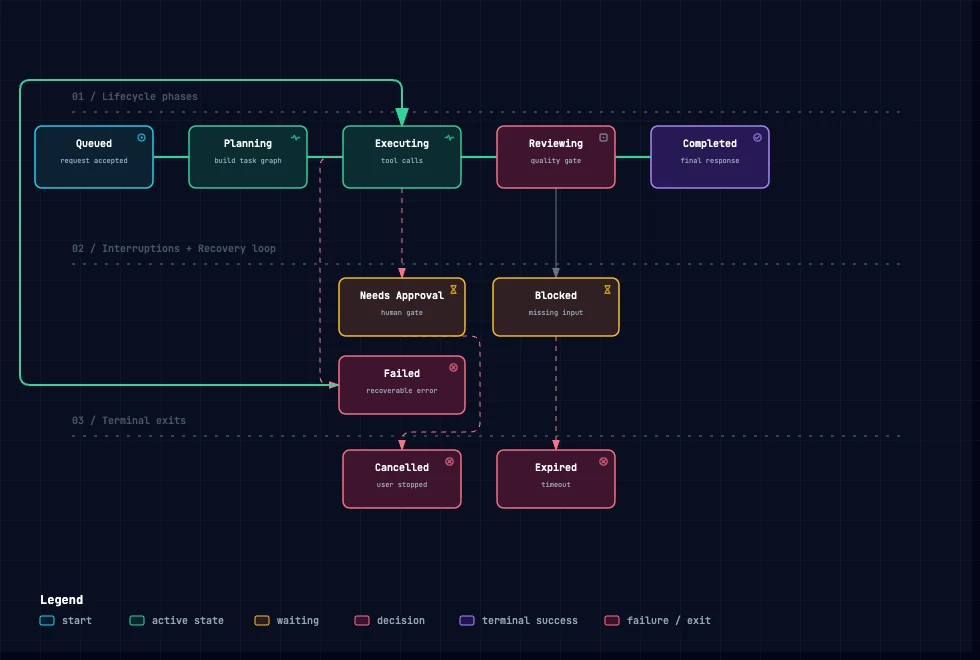Select the Expired node
Screen dimensions: 980x660
[556, 479]
